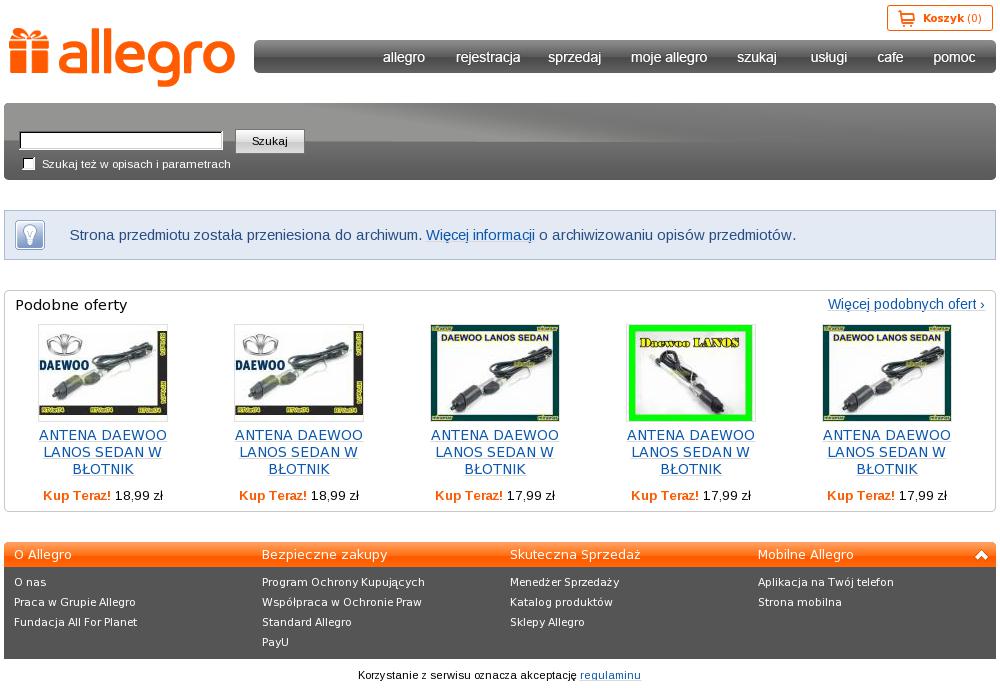Screen dimensions: 1000x695
Task: Open Praca w Grupie Allegro link
Action: pyautogui.click(x=75, y=602)
